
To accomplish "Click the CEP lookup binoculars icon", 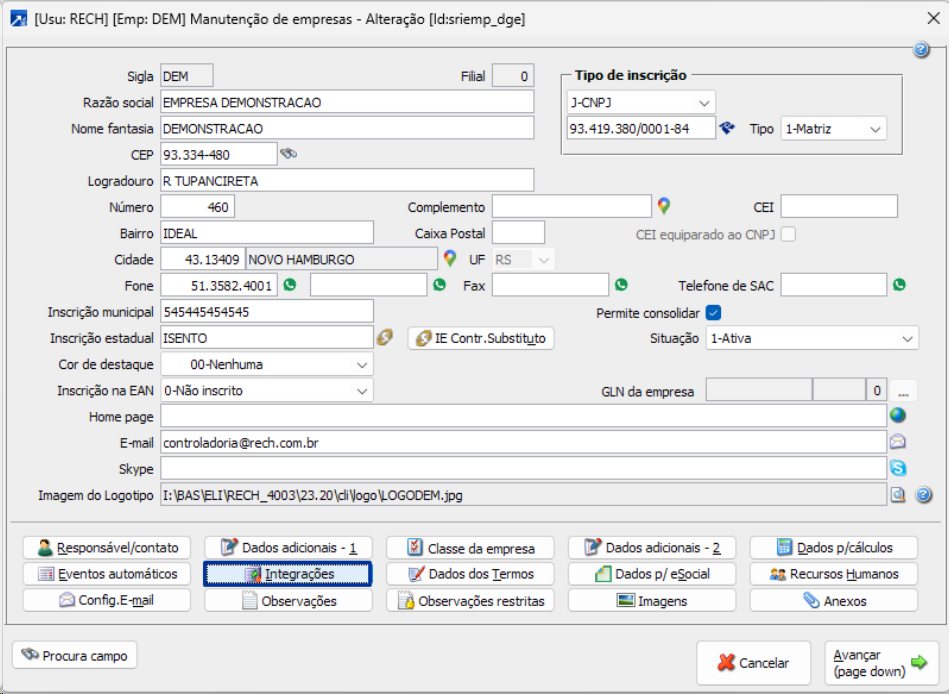I will [x=289, y=154].
